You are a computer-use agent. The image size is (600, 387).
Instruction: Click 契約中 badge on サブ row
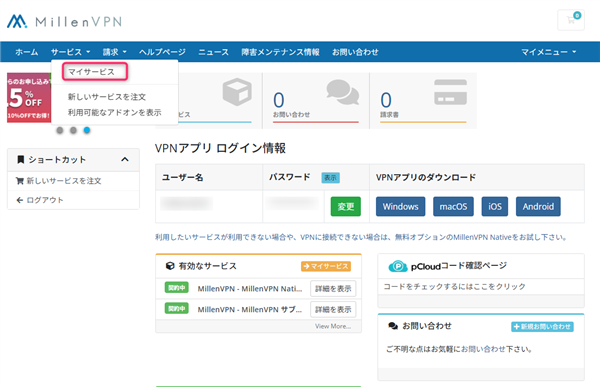tap(176, 308)
